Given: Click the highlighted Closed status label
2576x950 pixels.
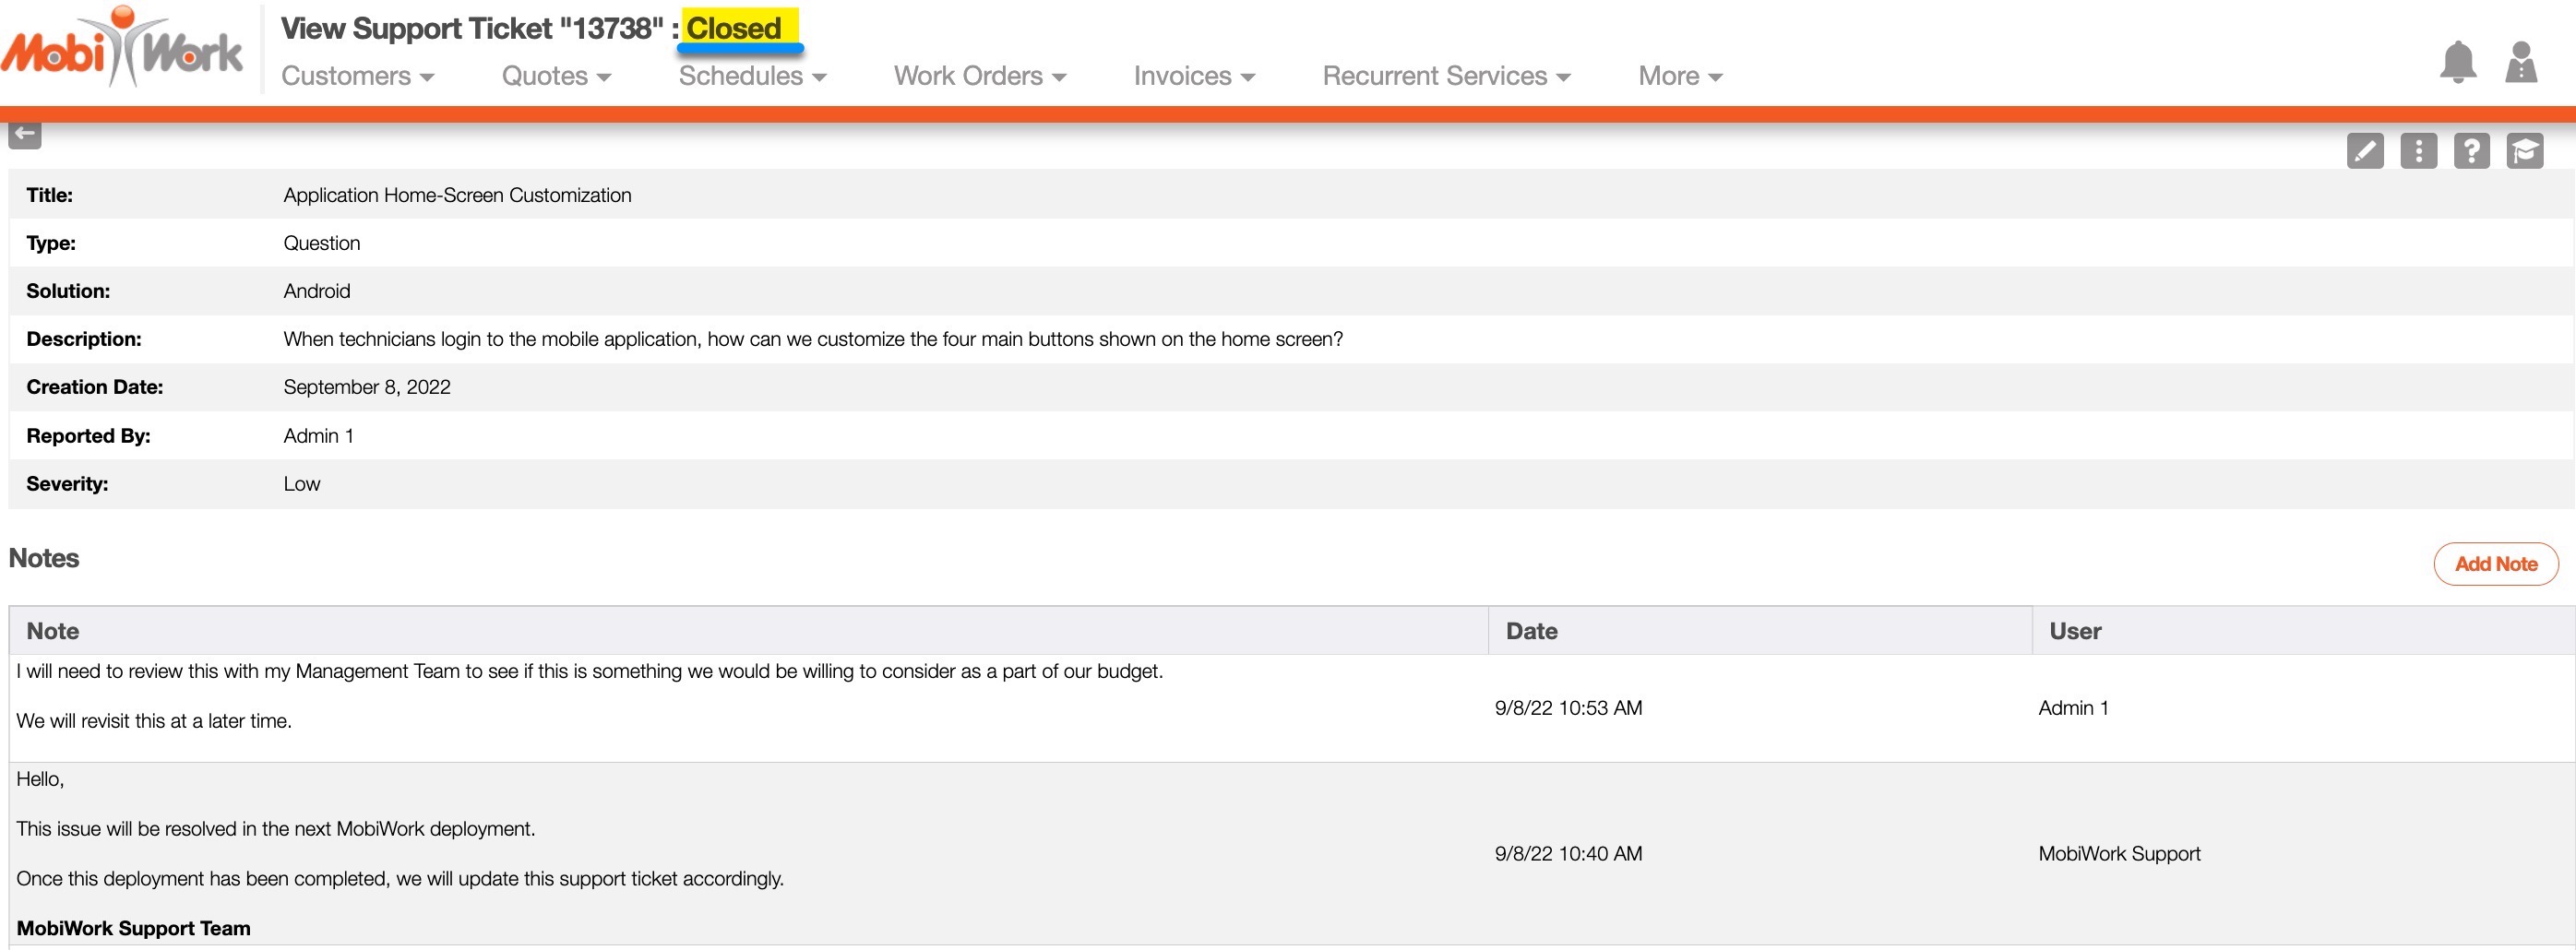Looking at the screenshot, I should [734, 28].
